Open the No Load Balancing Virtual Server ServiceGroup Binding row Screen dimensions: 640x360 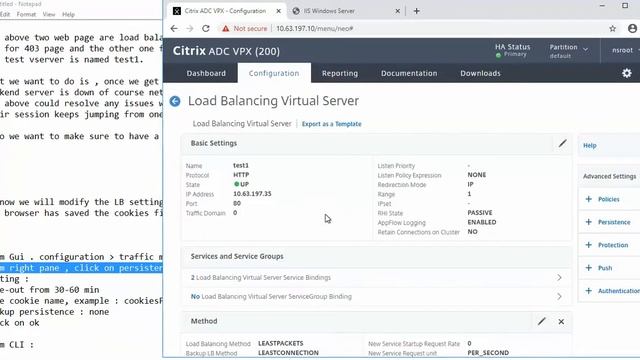pyautogui.click(x=376, y=297)
